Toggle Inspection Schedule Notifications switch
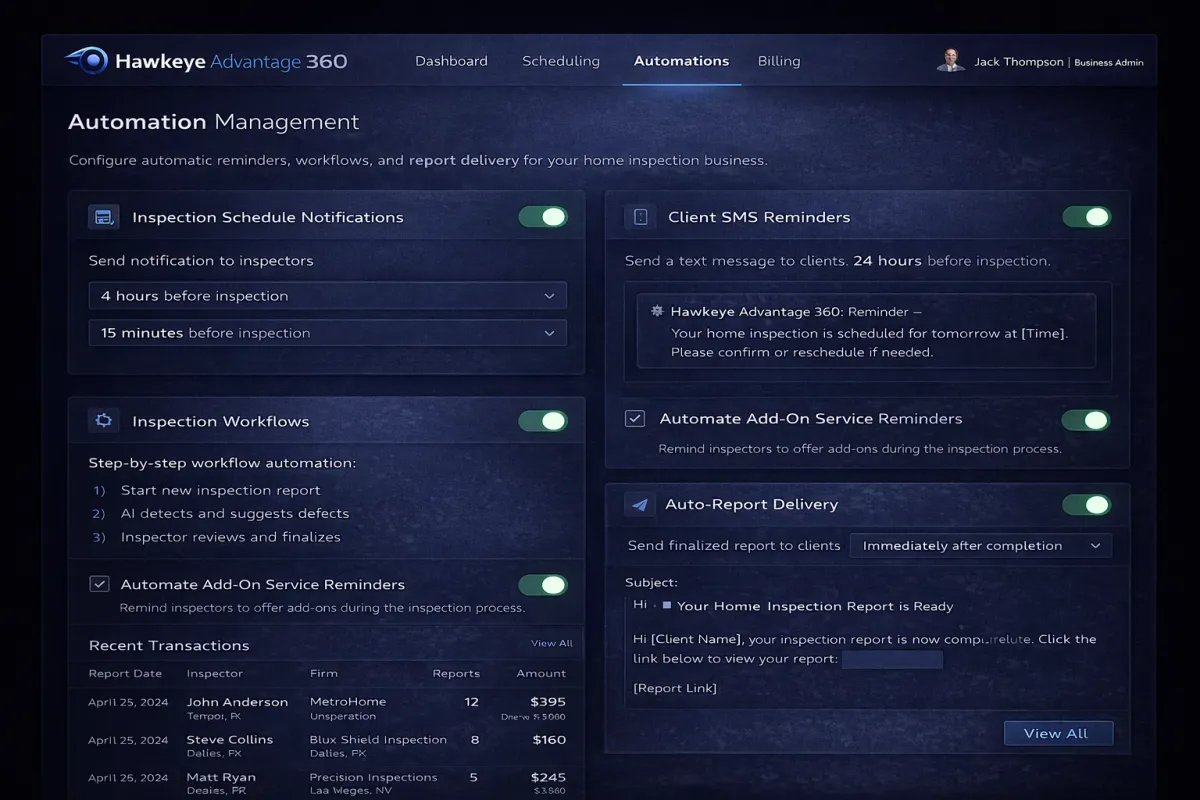Screen dimensions: 1200x800 [x=543, y=217]
